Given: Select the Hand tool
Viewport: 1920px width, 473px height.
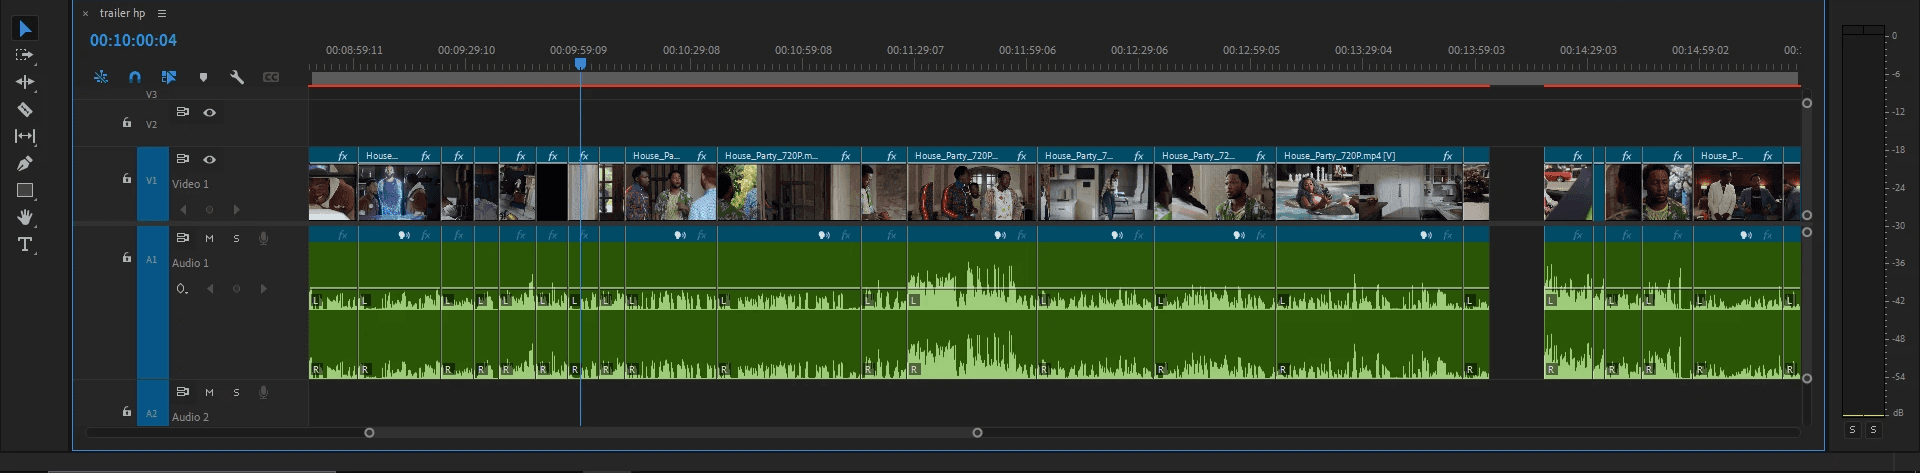Looking at the screenshot, I should [25, 217].
